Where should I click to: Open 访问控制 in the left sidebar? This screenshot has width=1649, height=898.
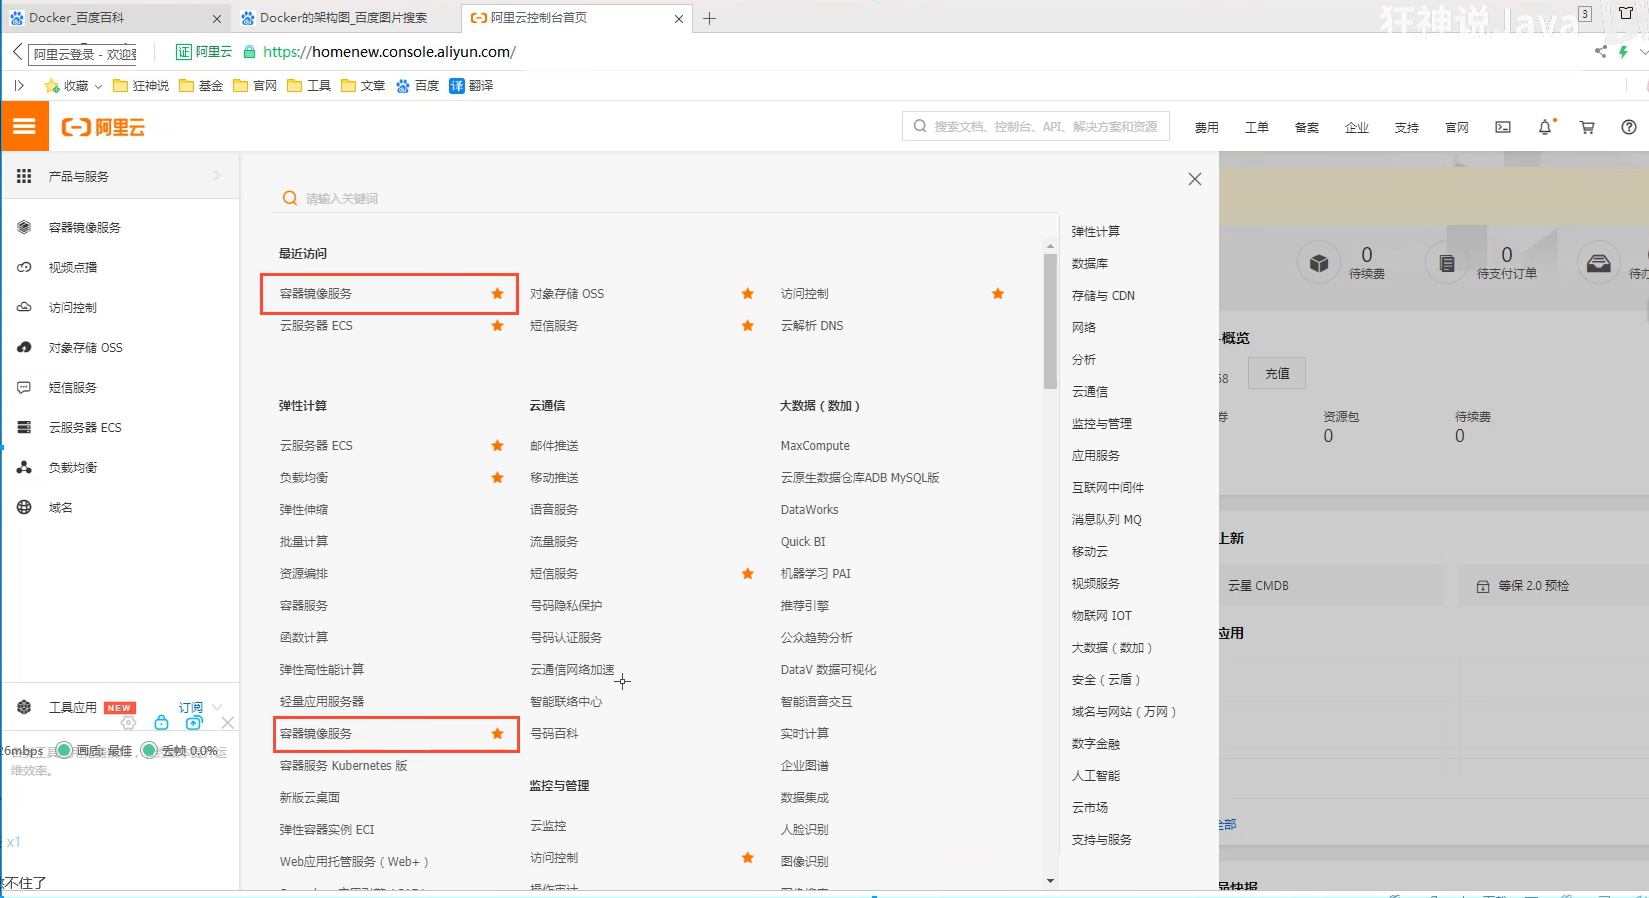(73, 307)
